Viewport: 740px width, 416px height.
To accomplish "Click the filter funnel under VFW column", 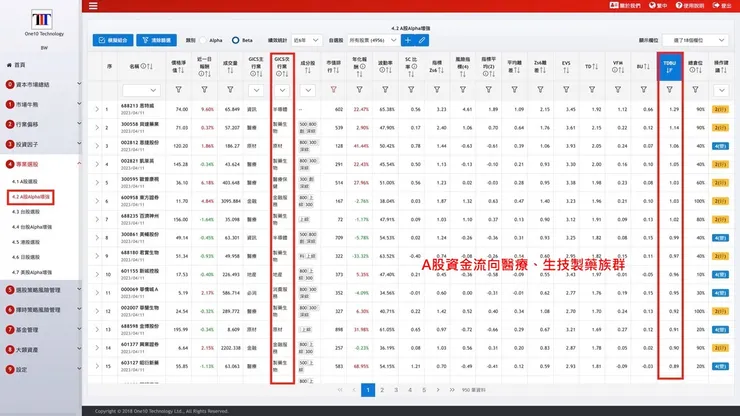I will [618, 89].
